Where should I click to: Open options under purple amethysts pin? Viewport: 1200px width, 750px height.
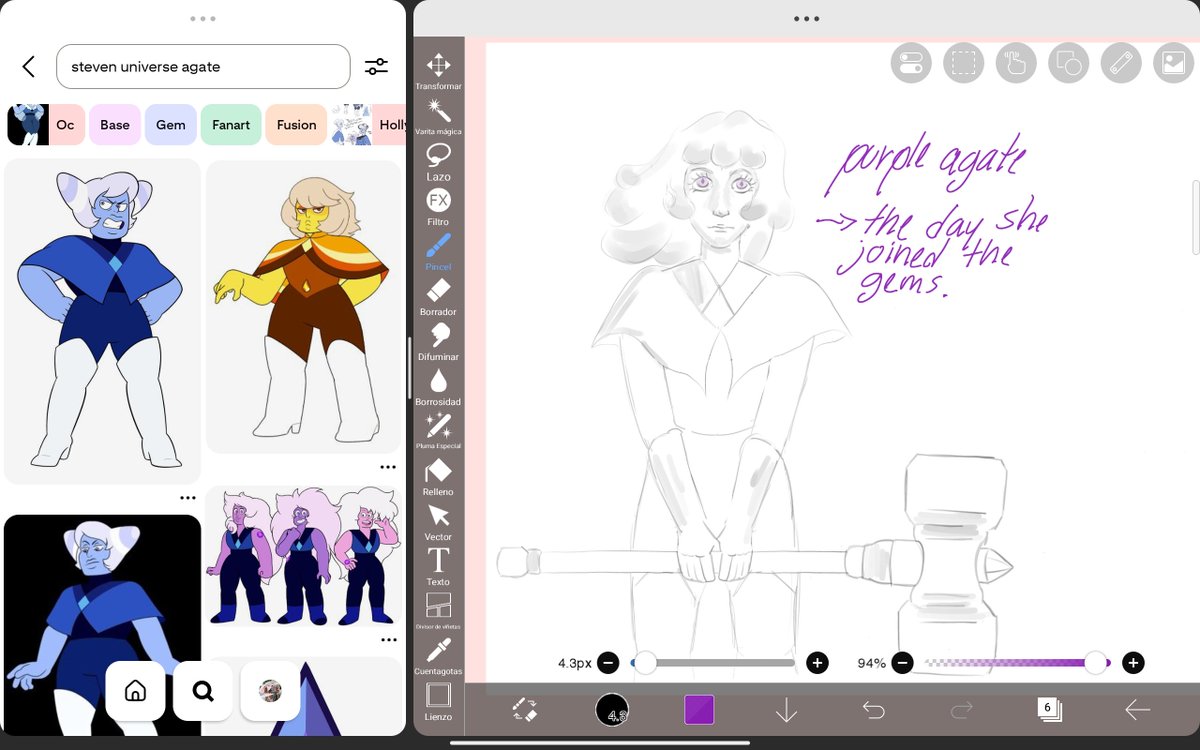388,640
